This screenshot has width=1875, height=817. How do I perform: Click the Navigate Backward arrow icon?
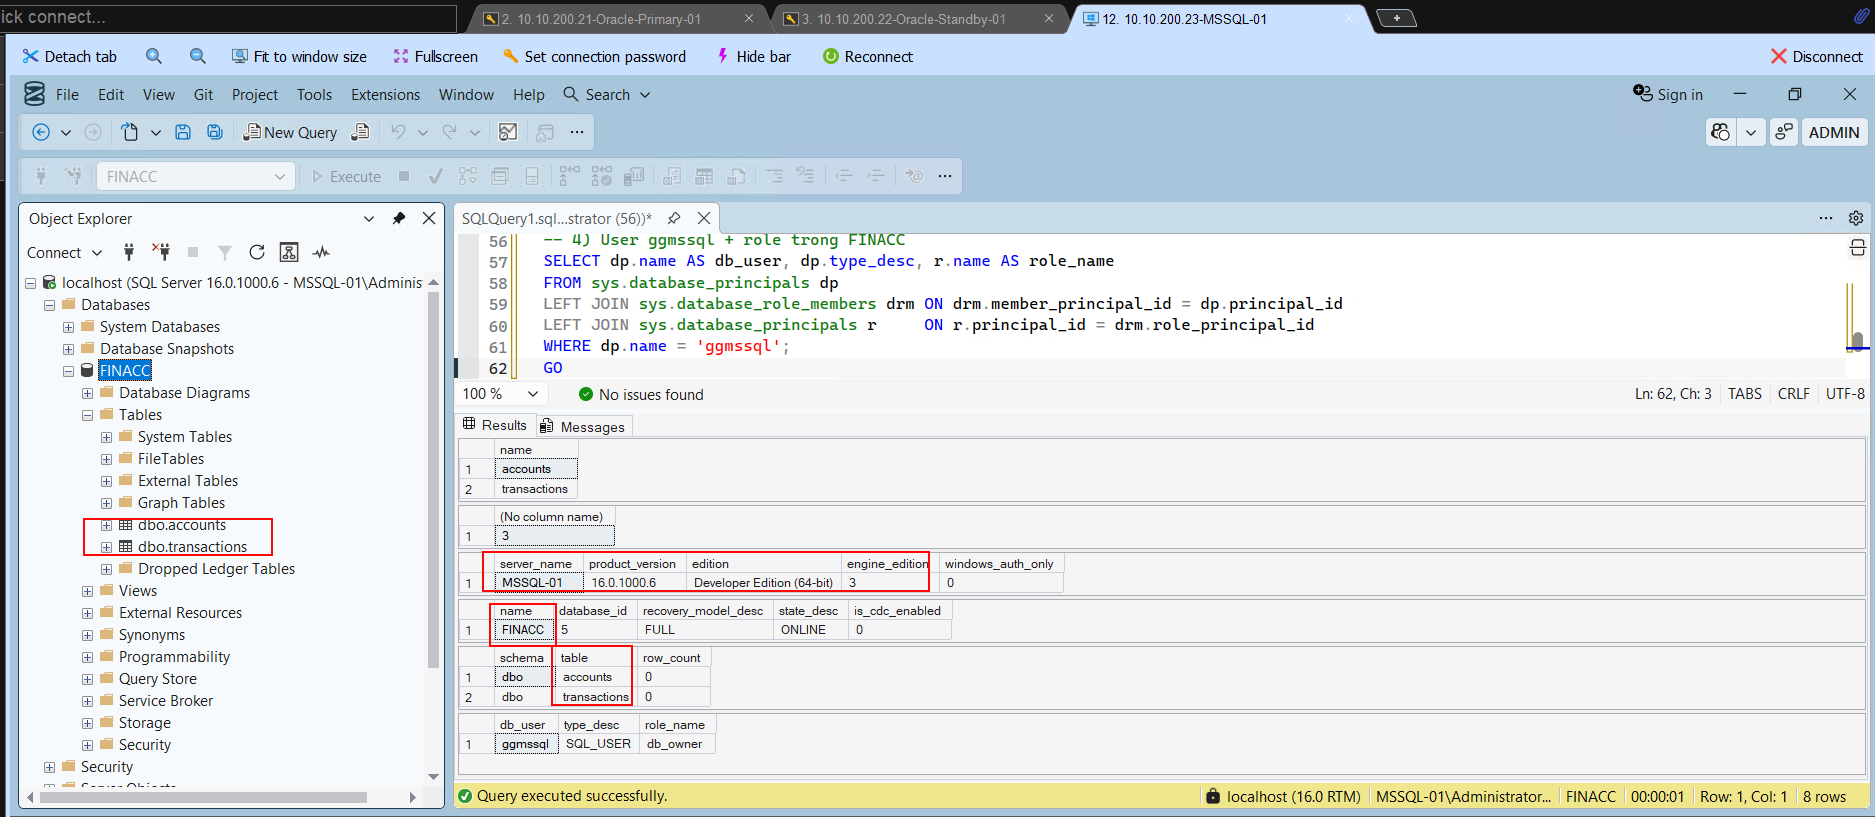pyautogui.click(x=41, y=132)
